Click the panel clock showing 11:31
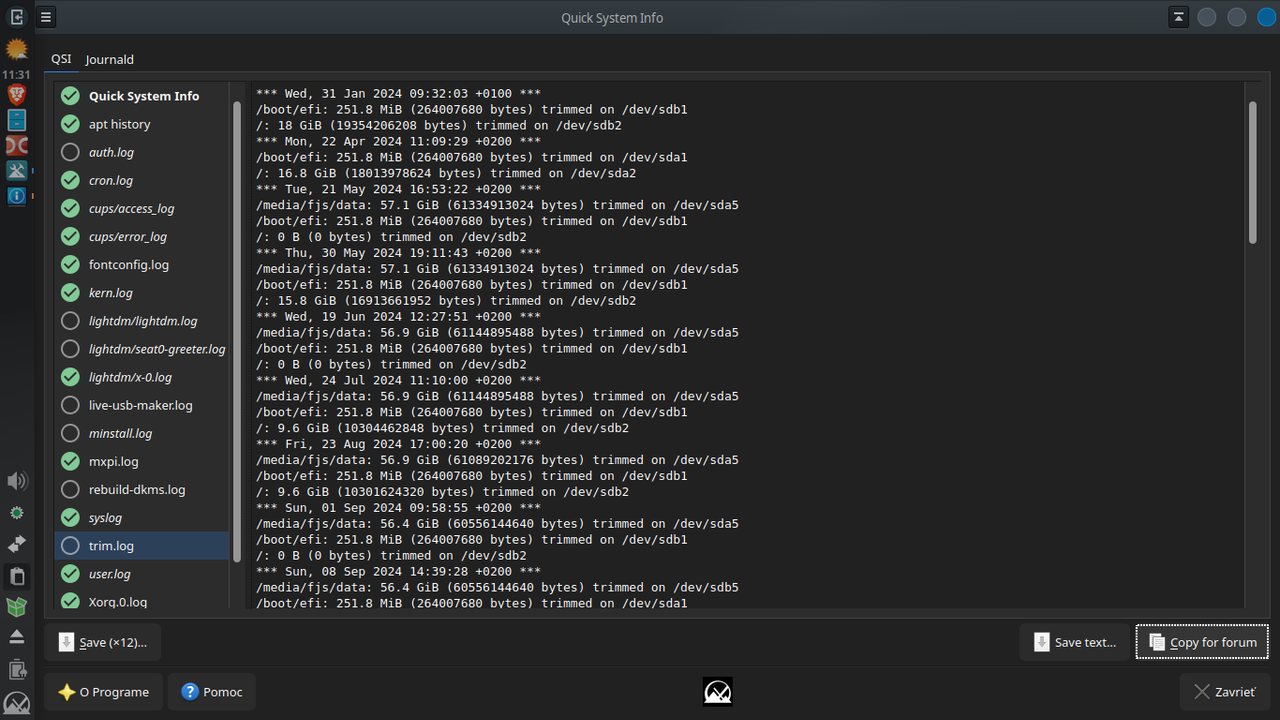The width and height of the screenshot is (1280, 720). coord(16,74)
